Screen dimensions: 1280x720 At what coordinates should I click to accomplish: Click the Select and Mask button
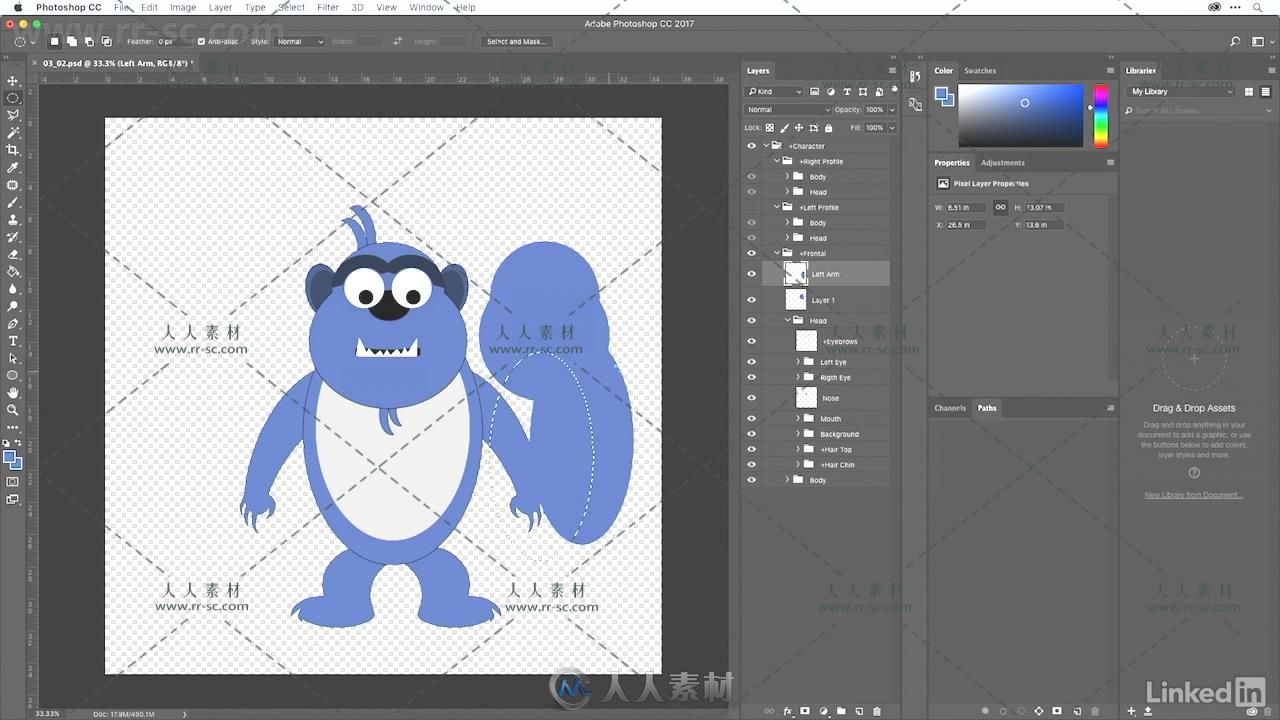516,42
